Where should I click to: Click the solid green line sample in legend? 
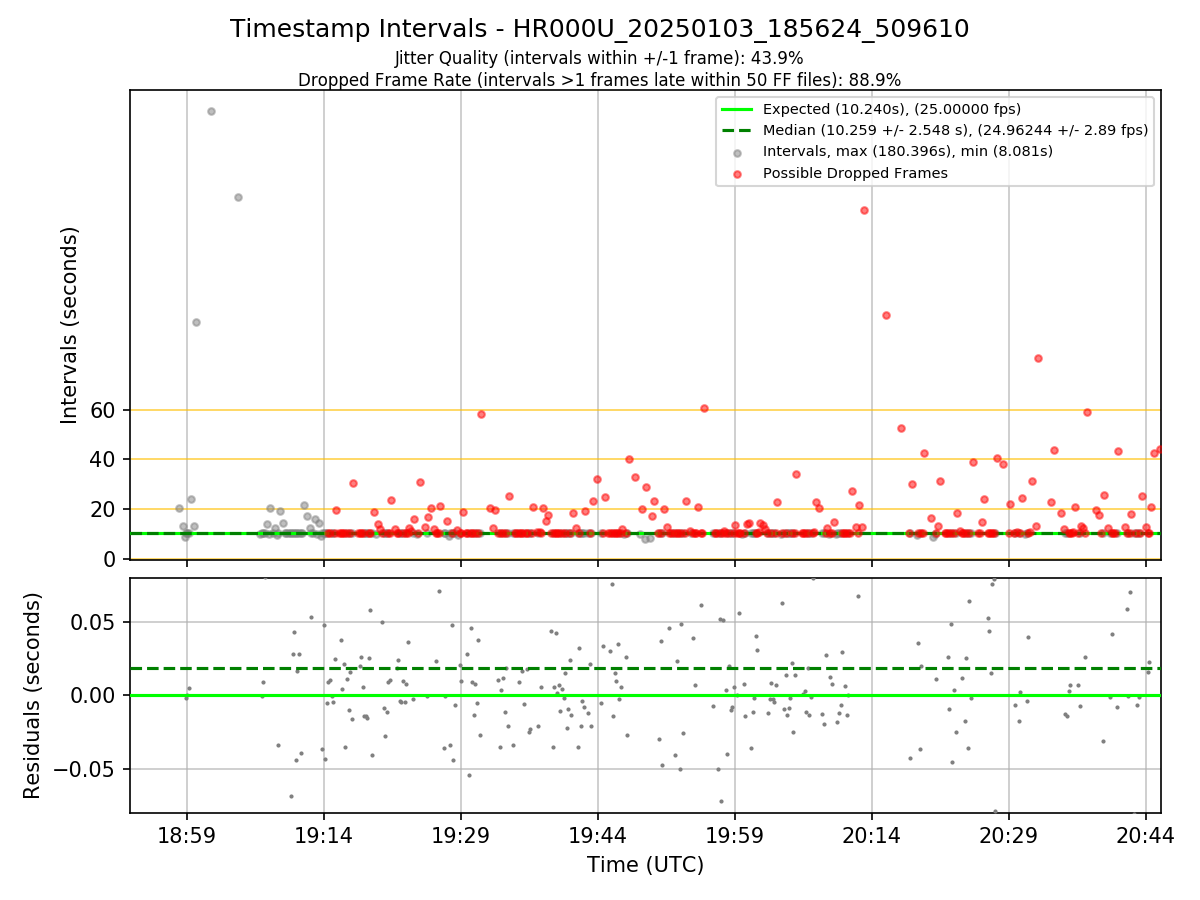[737, 109]
